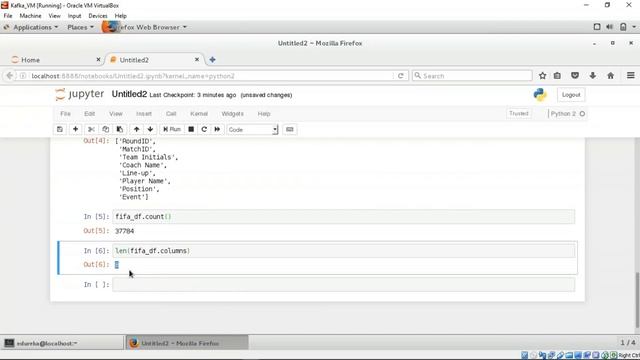Screen dimensions: 640x360
Task: Click the 1 / 4 workspace switcher
Action: (627, 342)
